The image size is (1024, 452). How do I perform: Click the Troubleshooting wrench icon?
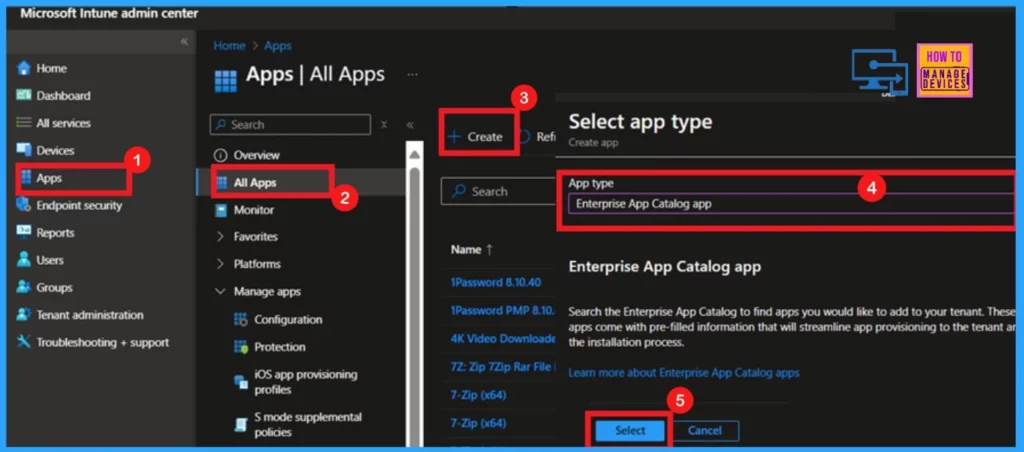pyautogui.click(x=24, y=342)
